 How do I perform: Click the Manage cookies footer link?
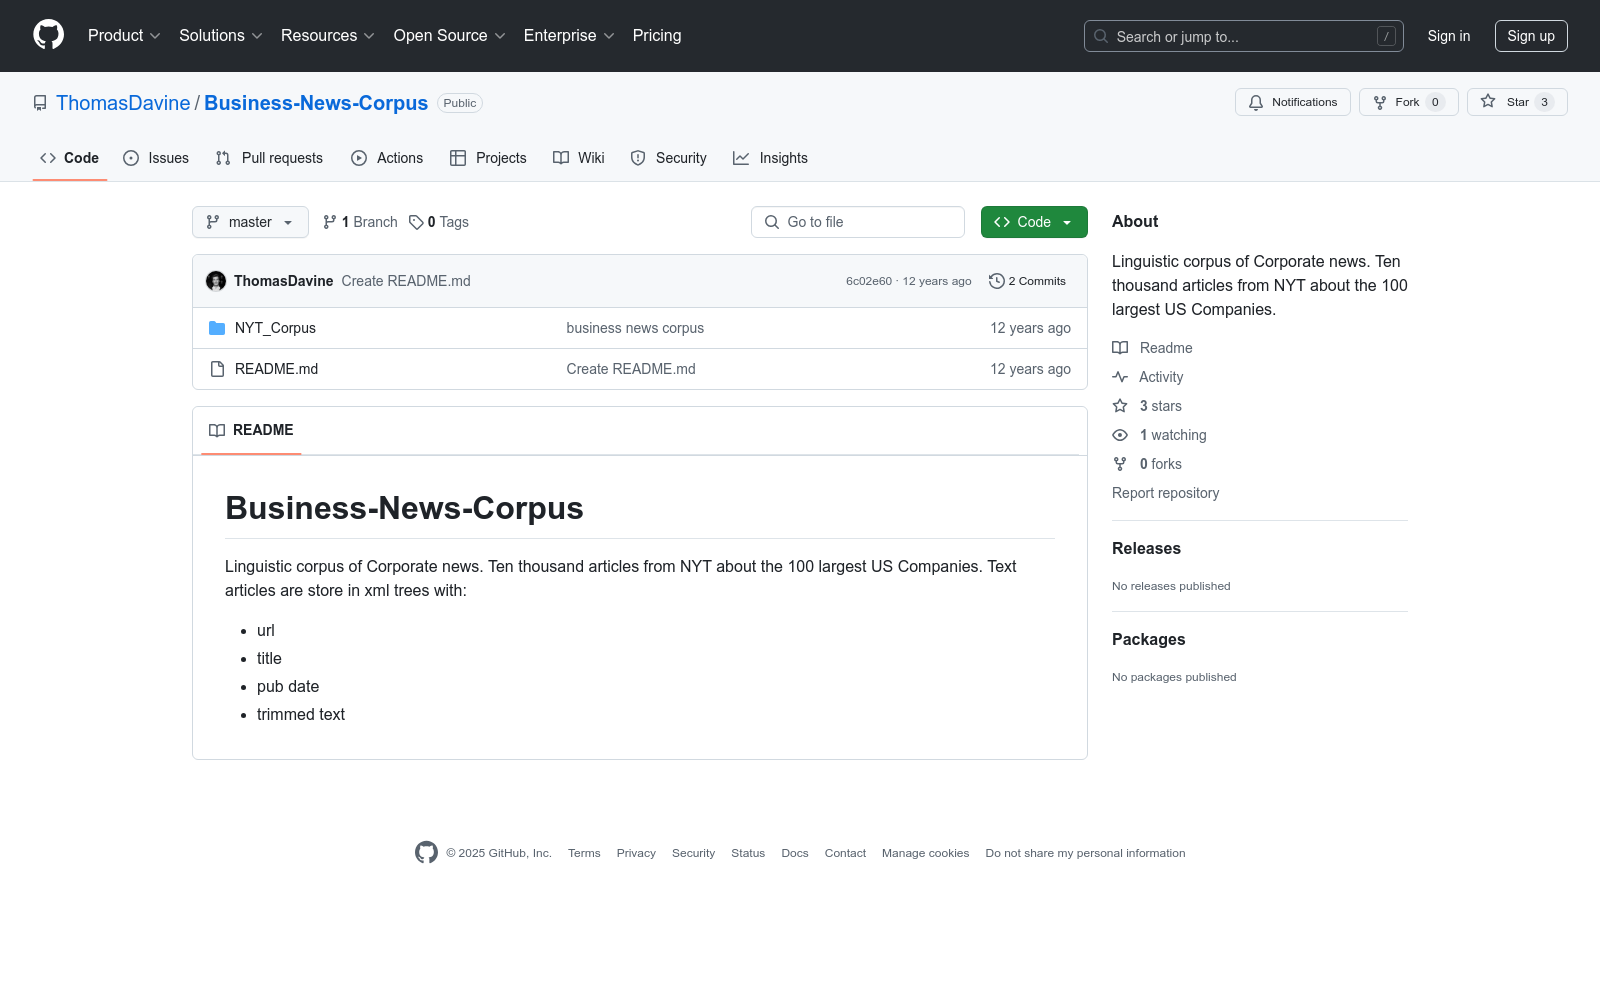tap(925, 853)
